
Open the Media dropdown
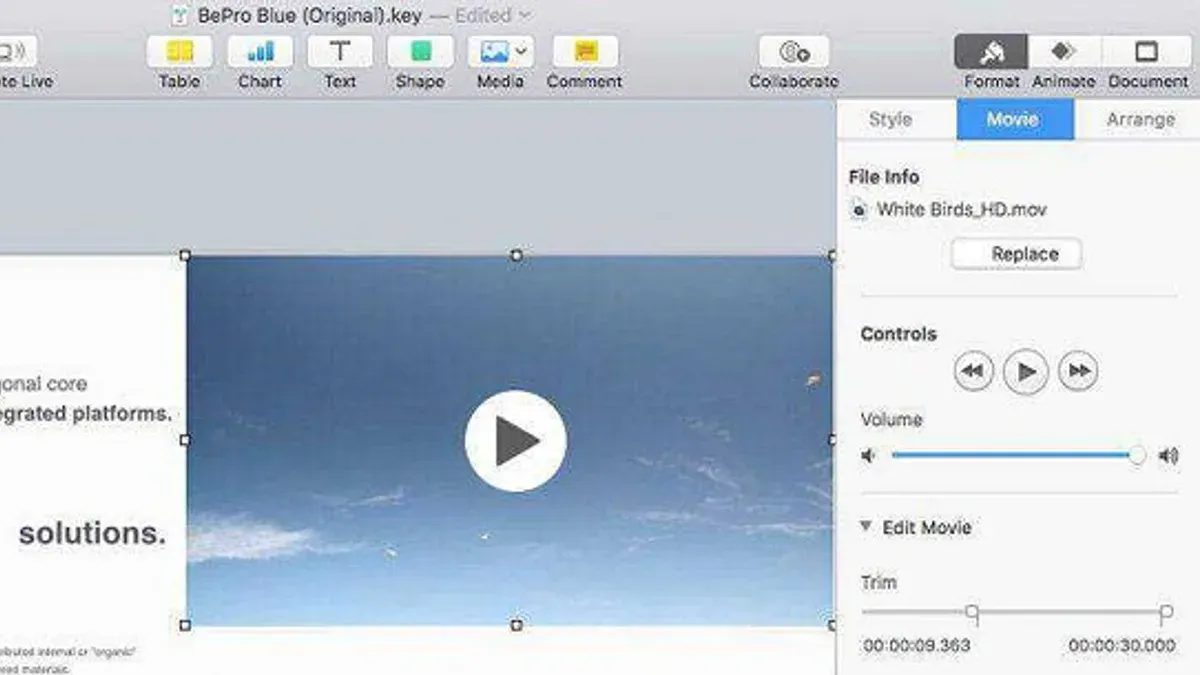[500, 52]
